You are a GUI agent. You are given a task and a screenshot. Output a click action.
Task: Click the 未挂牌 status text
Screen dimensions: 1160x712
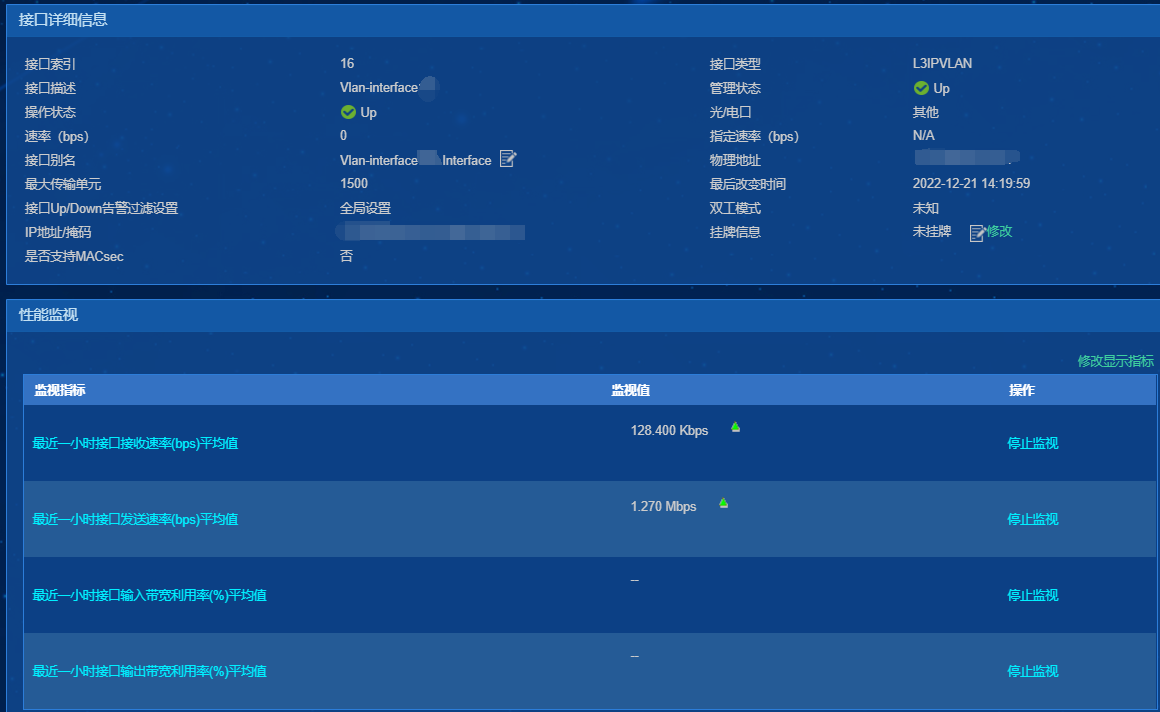click(931, 232)
